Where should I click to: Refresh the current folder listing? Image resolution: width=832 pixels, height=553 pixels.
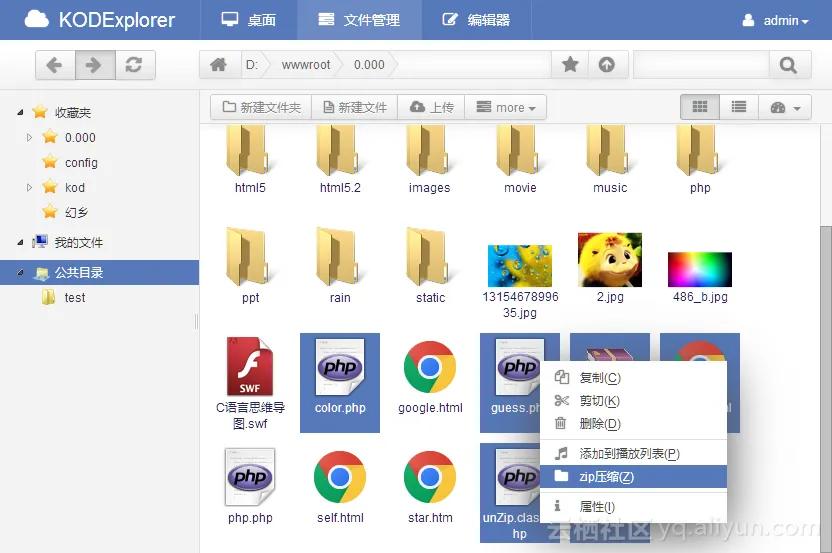[x=134, y=65]
